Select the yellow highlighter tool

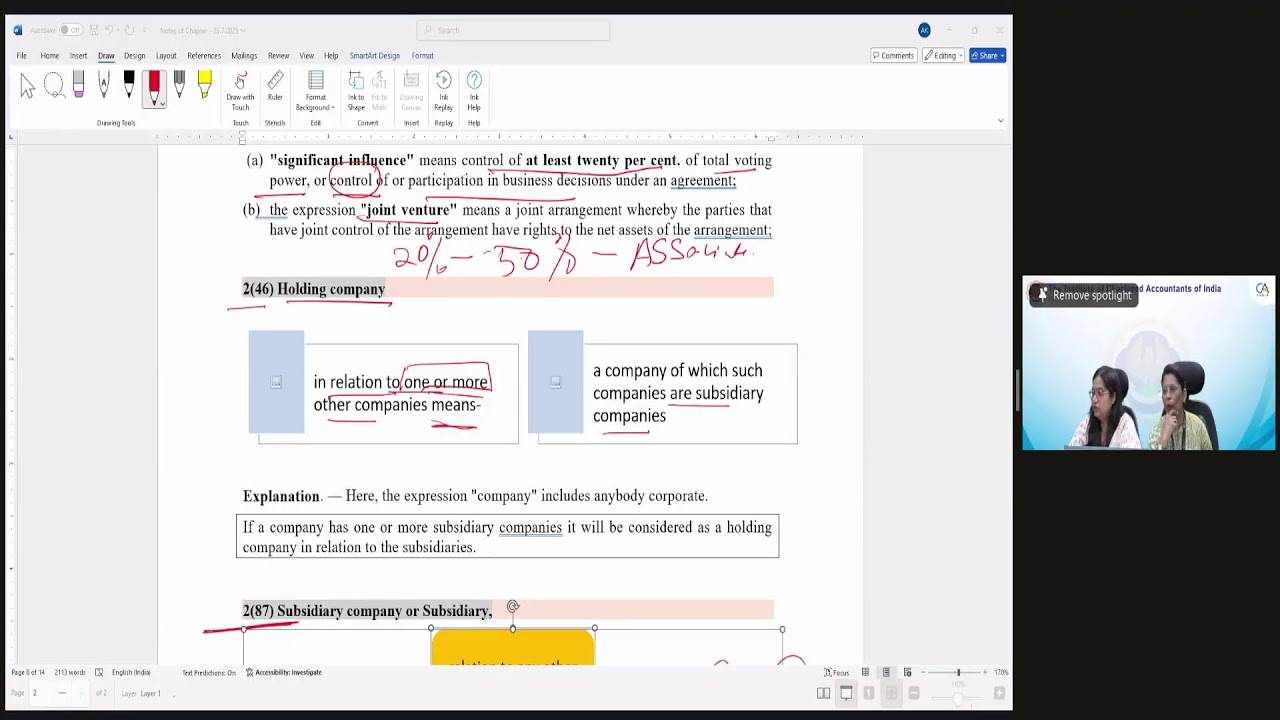point(204,86)
